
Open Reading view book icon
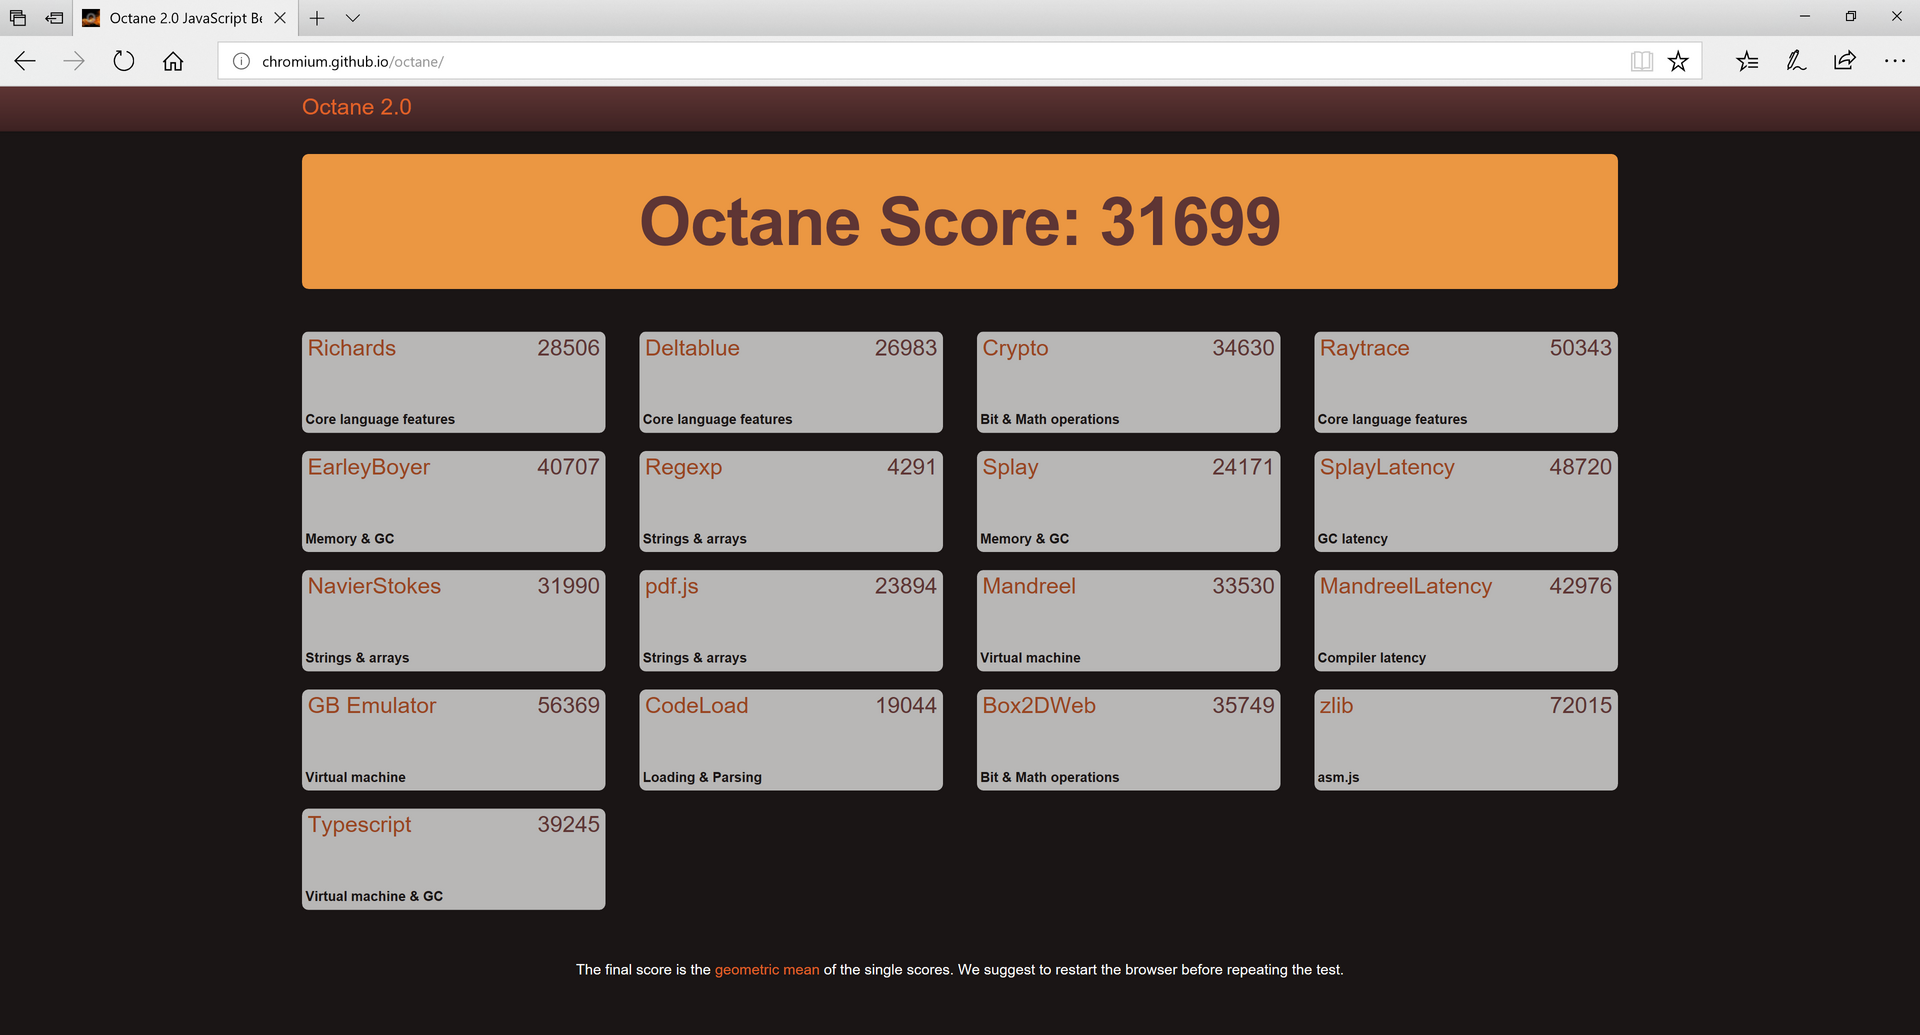tap(1641, 62)
